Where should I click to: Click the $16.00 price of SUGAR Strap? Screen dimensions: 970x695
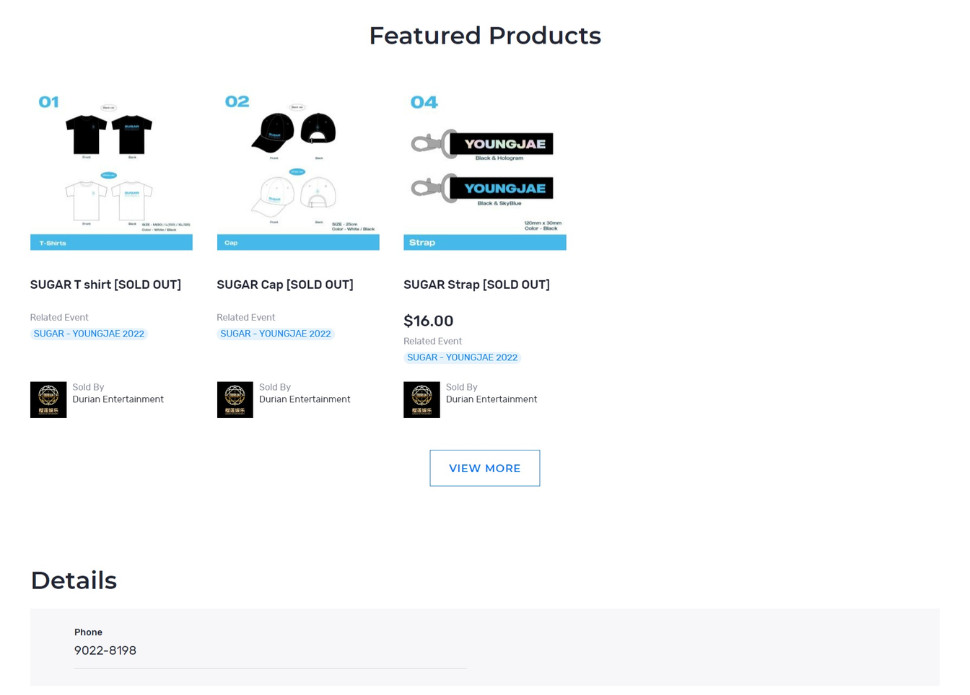tap(428, 321)
